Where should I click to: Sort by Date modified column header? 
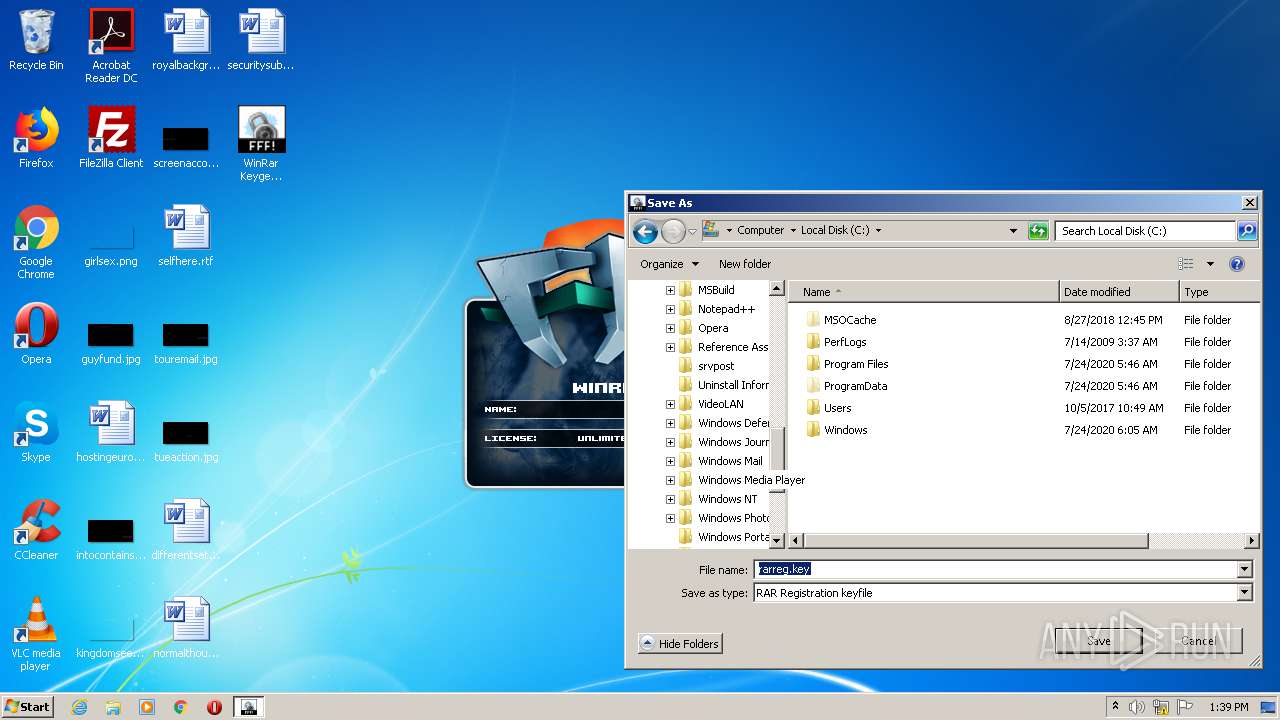[1119, 292]
